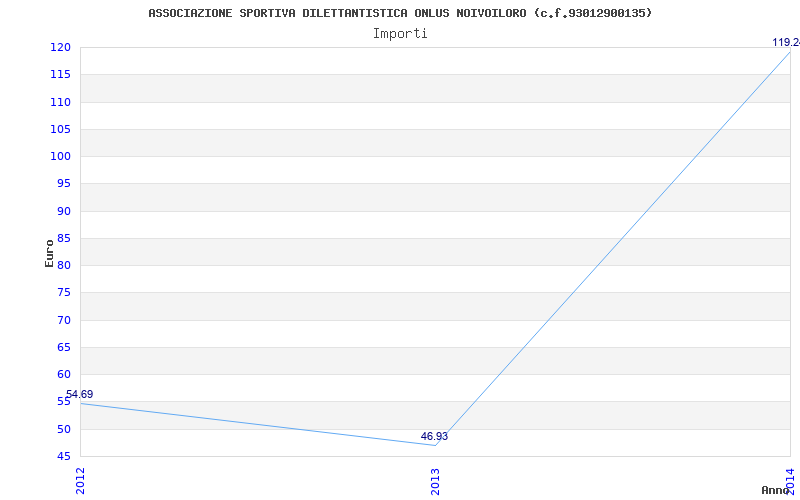Click the Anno x-axis label
The height and width of the screenshot is (500, 800).
776,490
